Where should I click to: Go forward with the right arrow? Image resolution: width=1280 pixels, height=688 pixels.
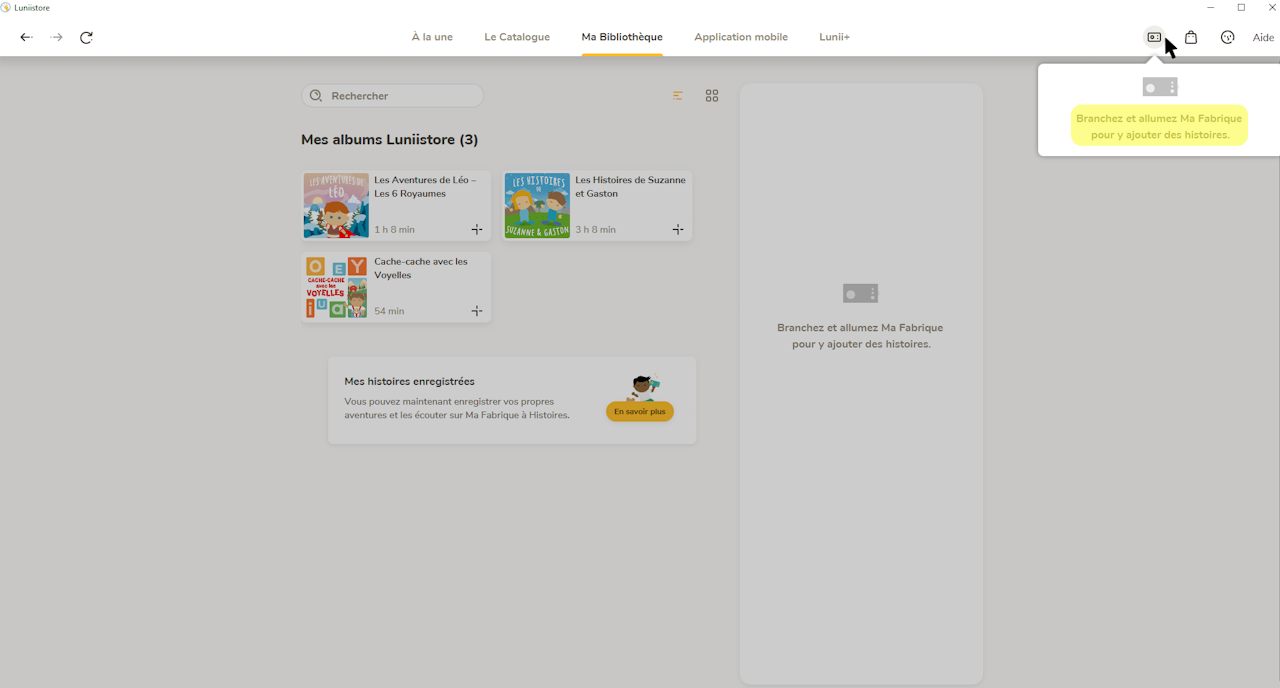[57, 37]
